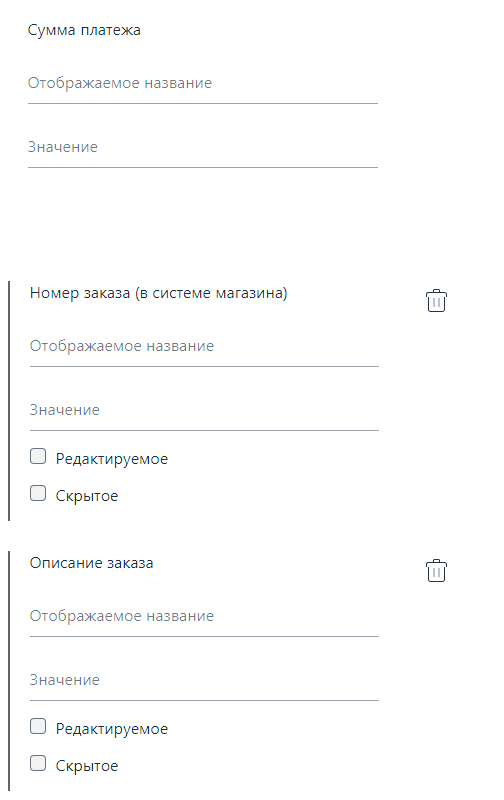Check the Скрытое box in Описание заказа
This screenshot has width=504, height=800.
pos(38,763)
